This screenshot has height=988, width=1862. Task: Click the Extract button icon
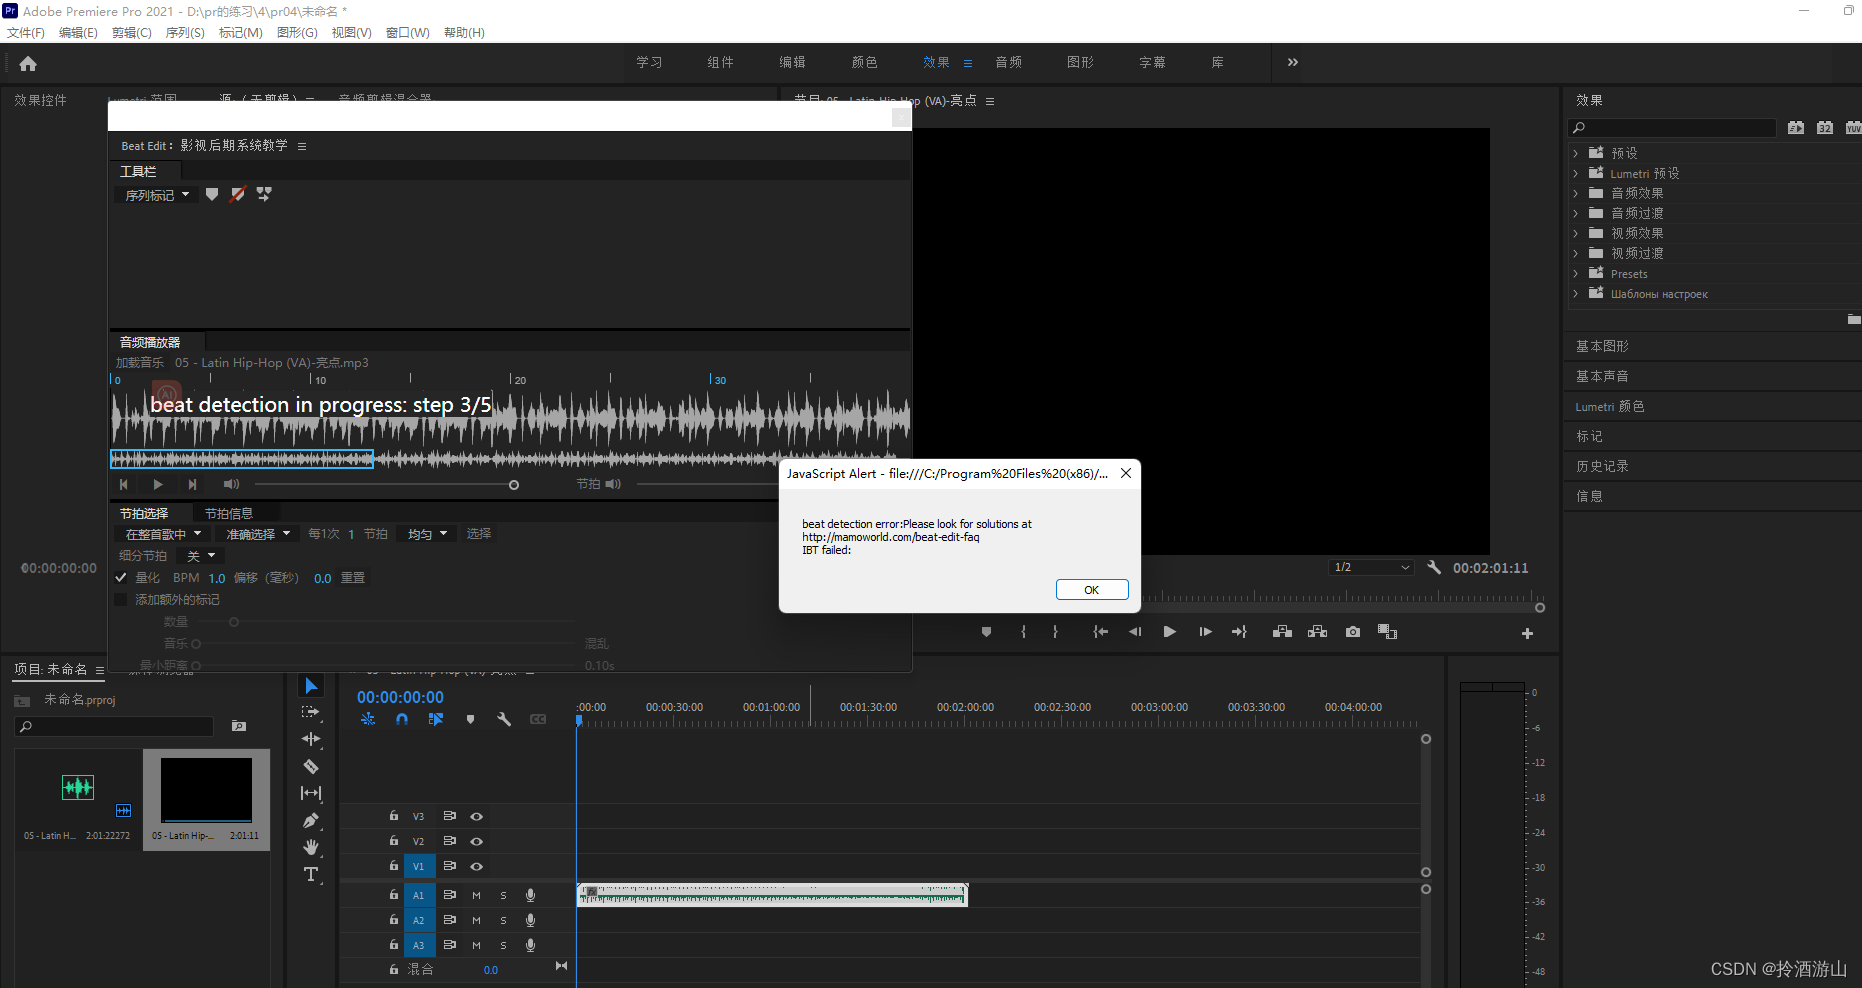point(1317,632)
